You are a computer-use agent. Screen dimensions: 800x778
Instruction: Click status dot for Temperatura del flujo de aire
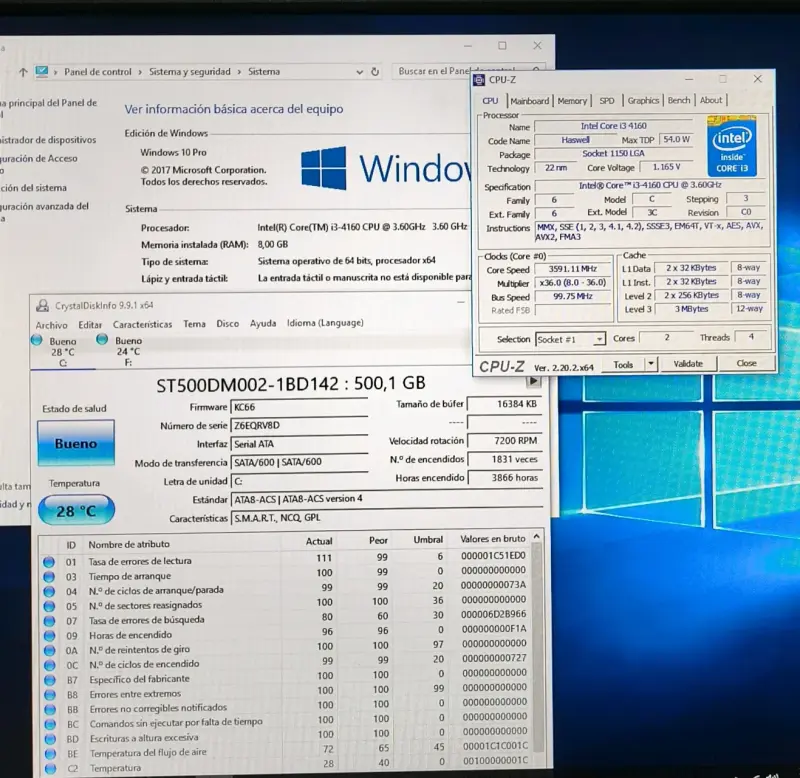click(x=51, y=754)
